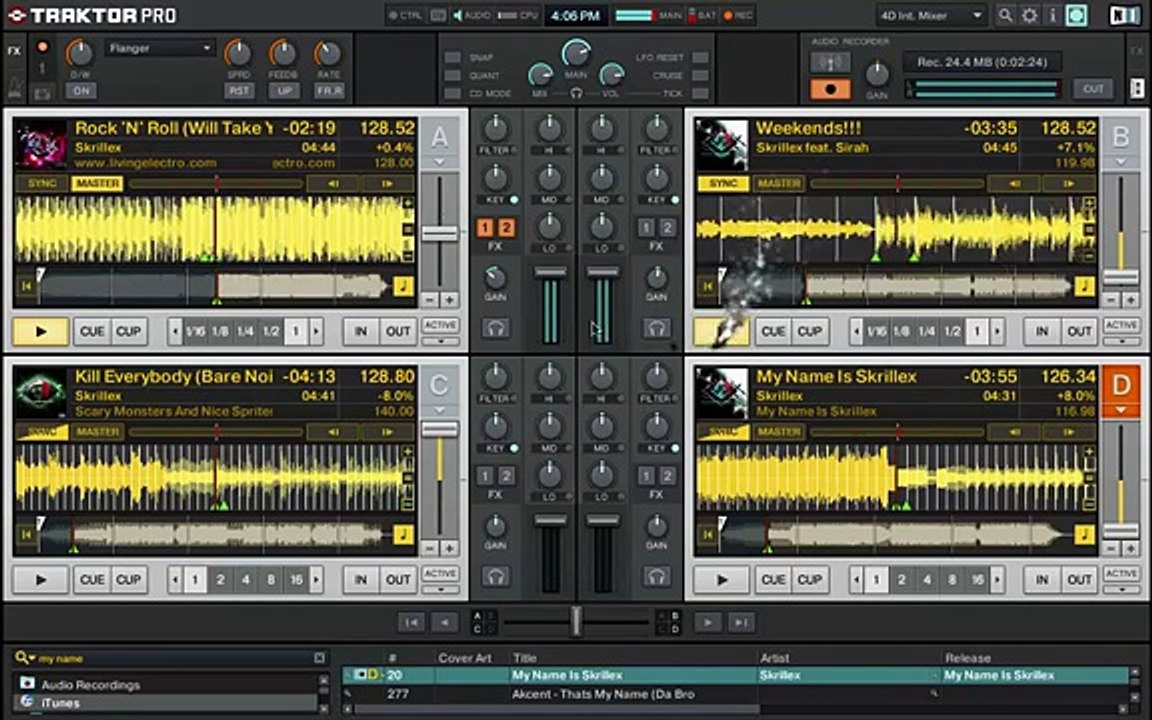
Task: Click the FX Rate FR.R button
Action: coord(328,91)
